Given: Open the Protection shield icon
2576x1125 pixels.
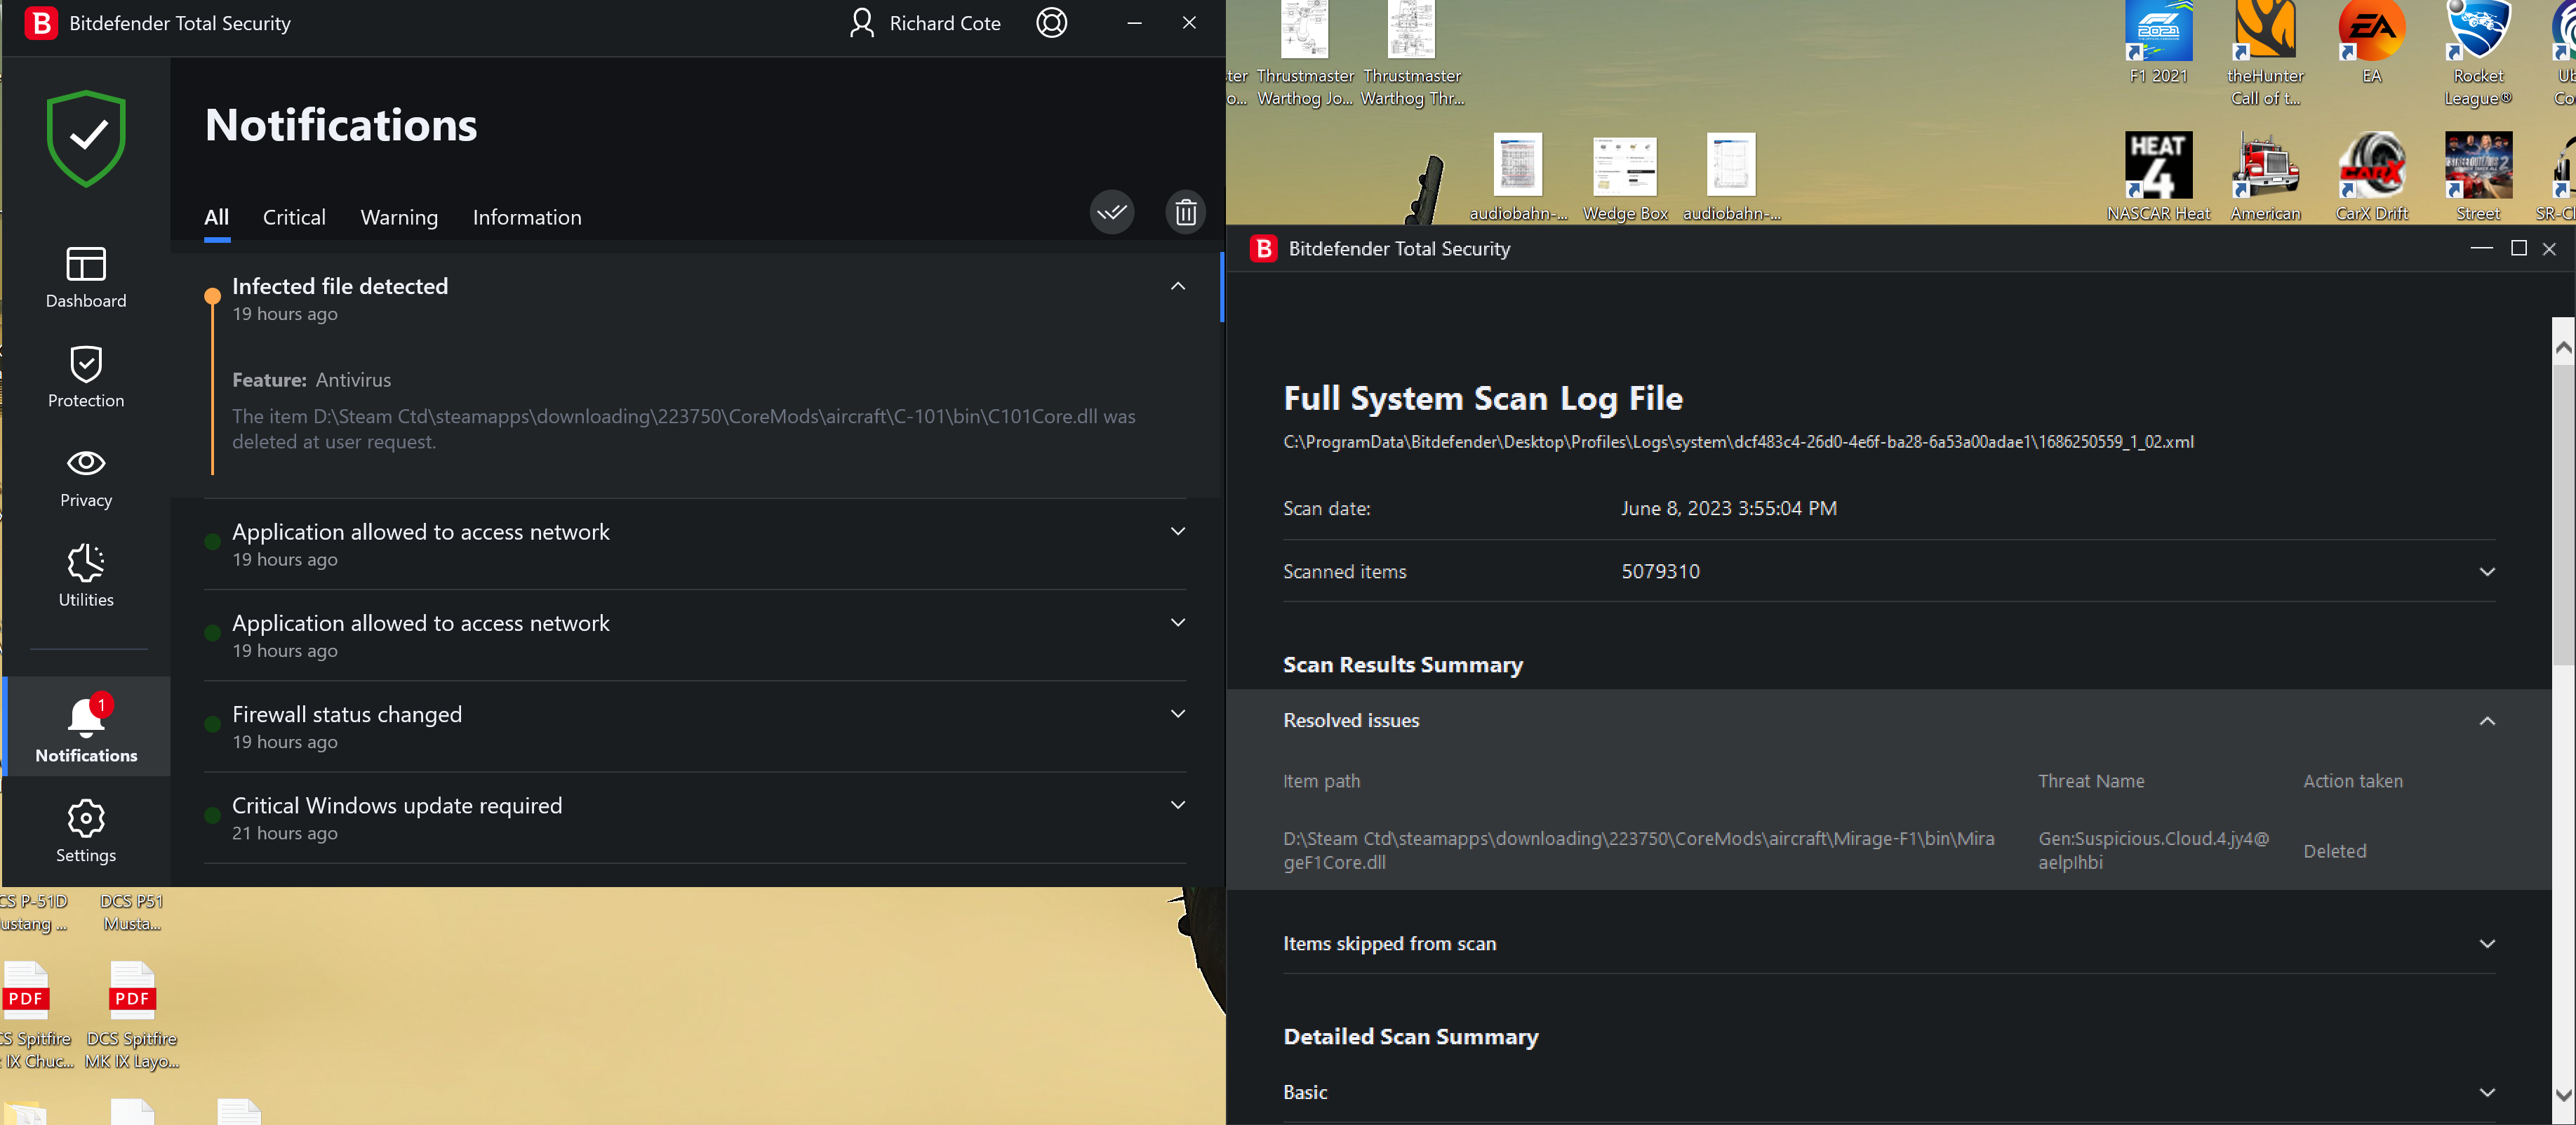Looking at the screenshot, I should click(x=86, y=364).
